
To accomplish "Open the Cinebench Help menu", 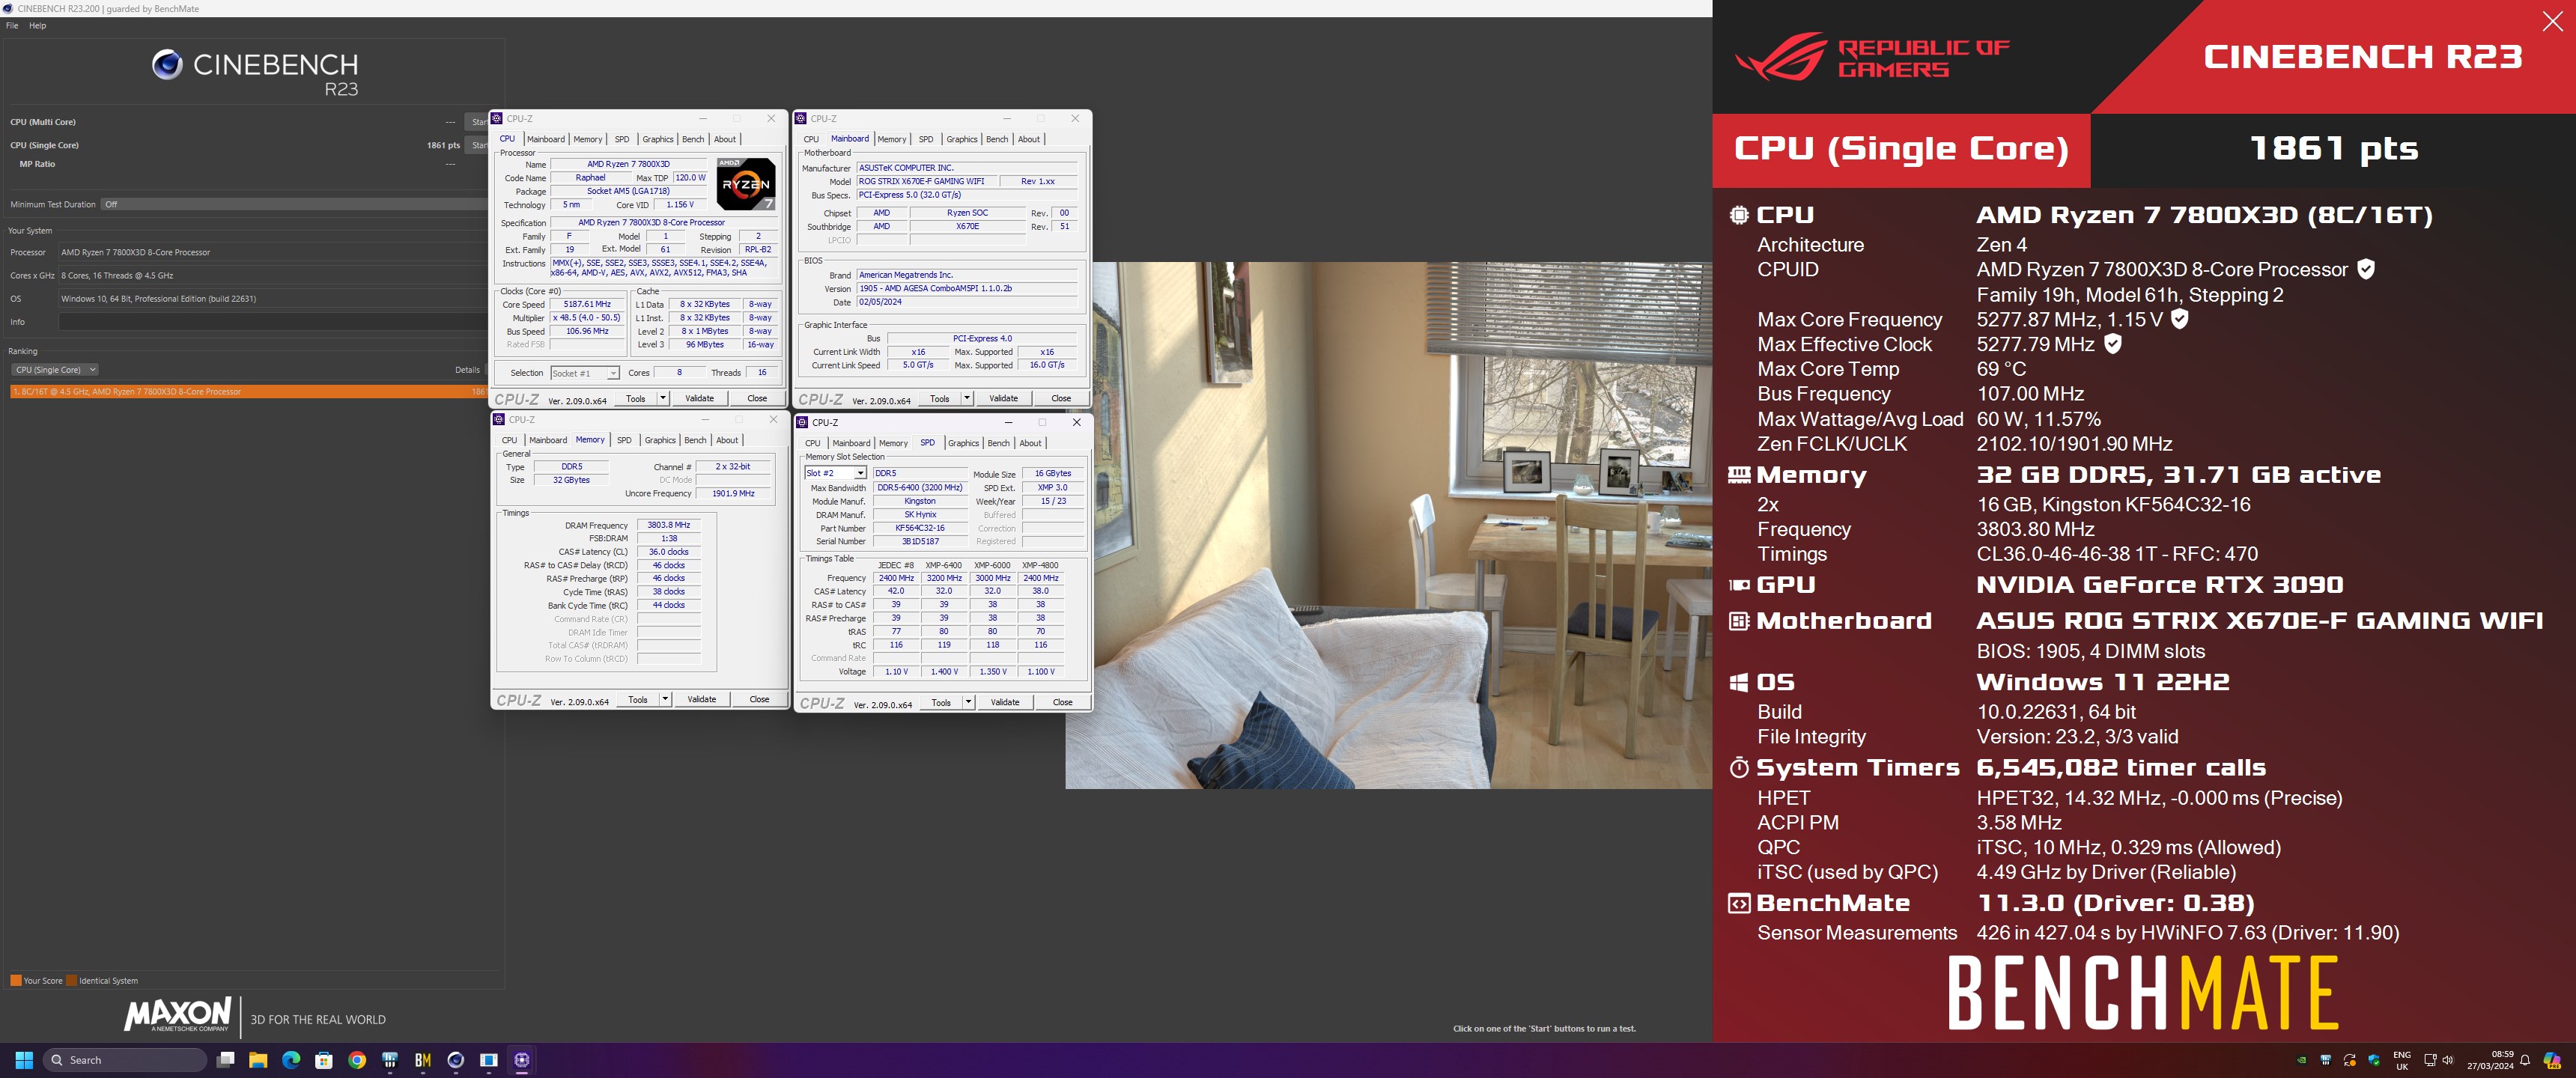I will pos(37,26).
